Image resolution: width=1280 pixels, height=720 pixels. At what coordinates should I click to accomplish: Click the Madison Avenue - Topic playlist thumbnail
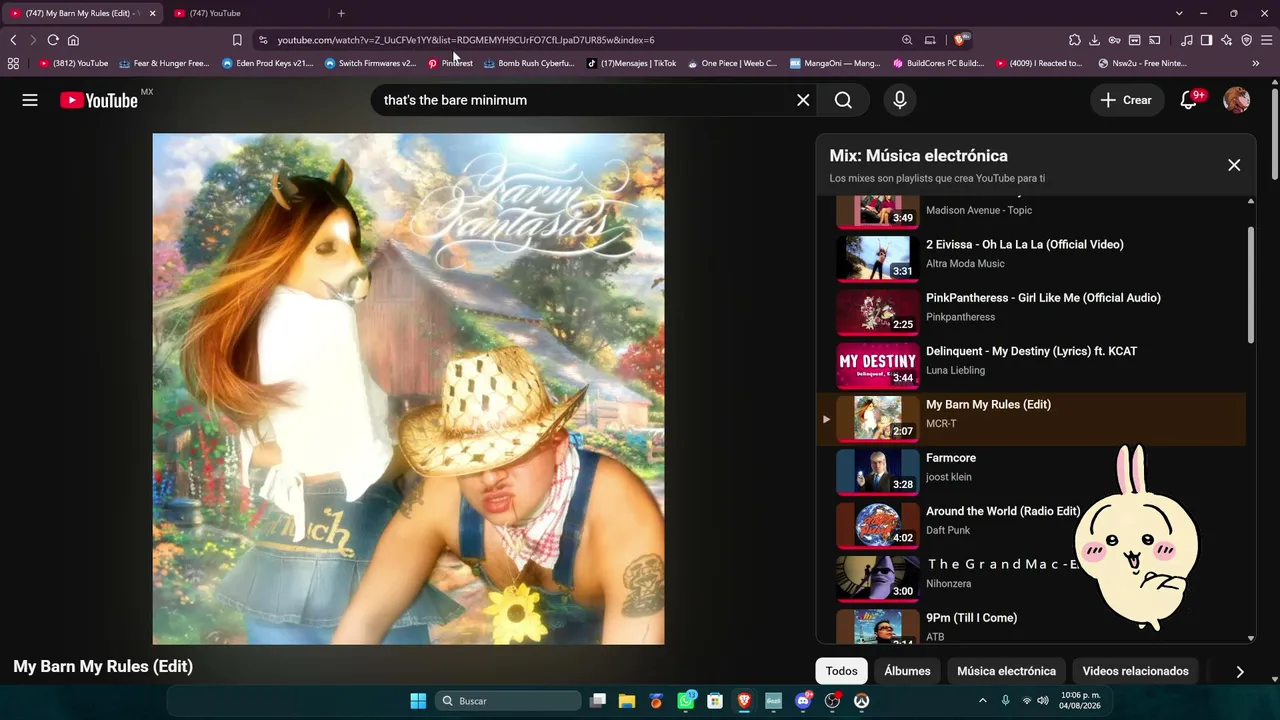[x=877, y=211]
